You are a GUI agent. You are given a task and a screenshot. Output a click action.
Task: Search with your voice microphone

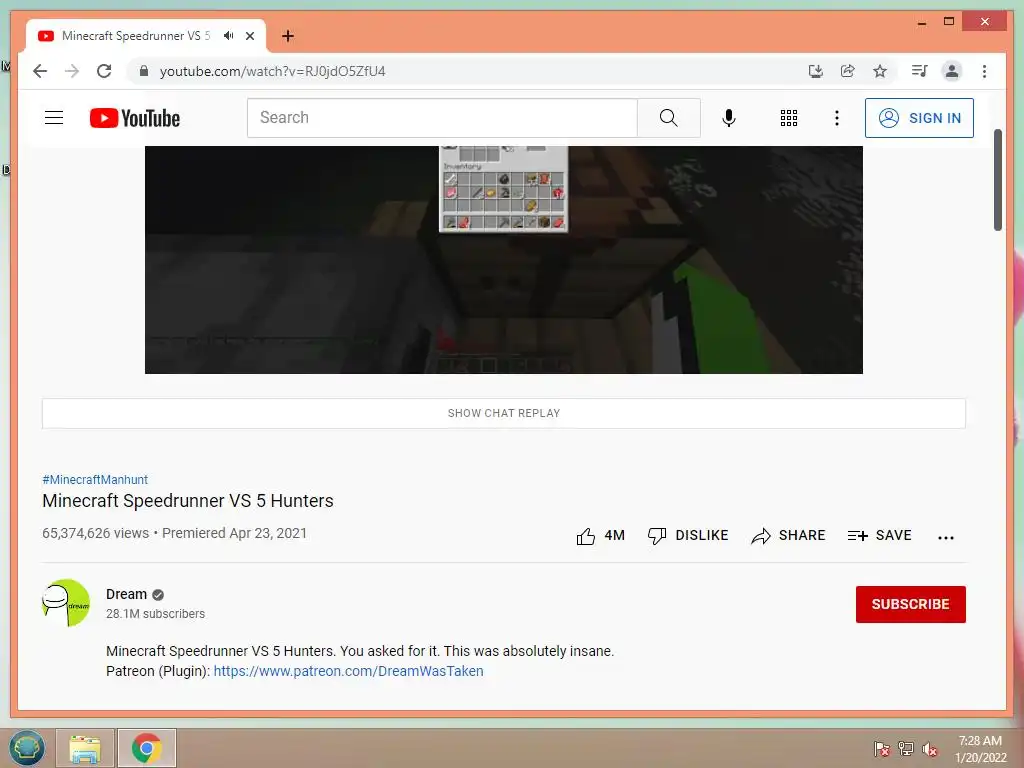tap(729, 118)
